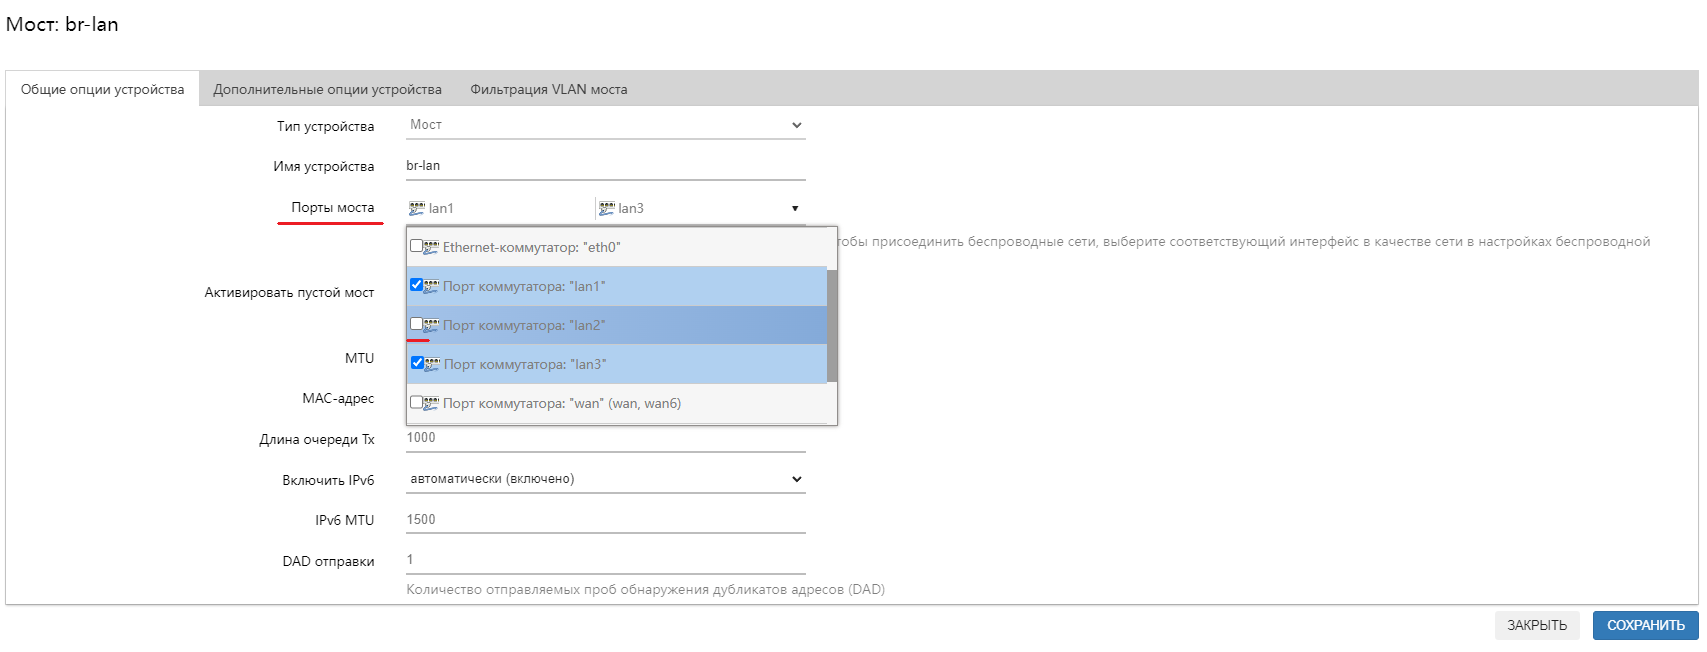1707x652 pixels.
Task: Collapse the Порты моста dropdown arrow
Action: (795, 208)
